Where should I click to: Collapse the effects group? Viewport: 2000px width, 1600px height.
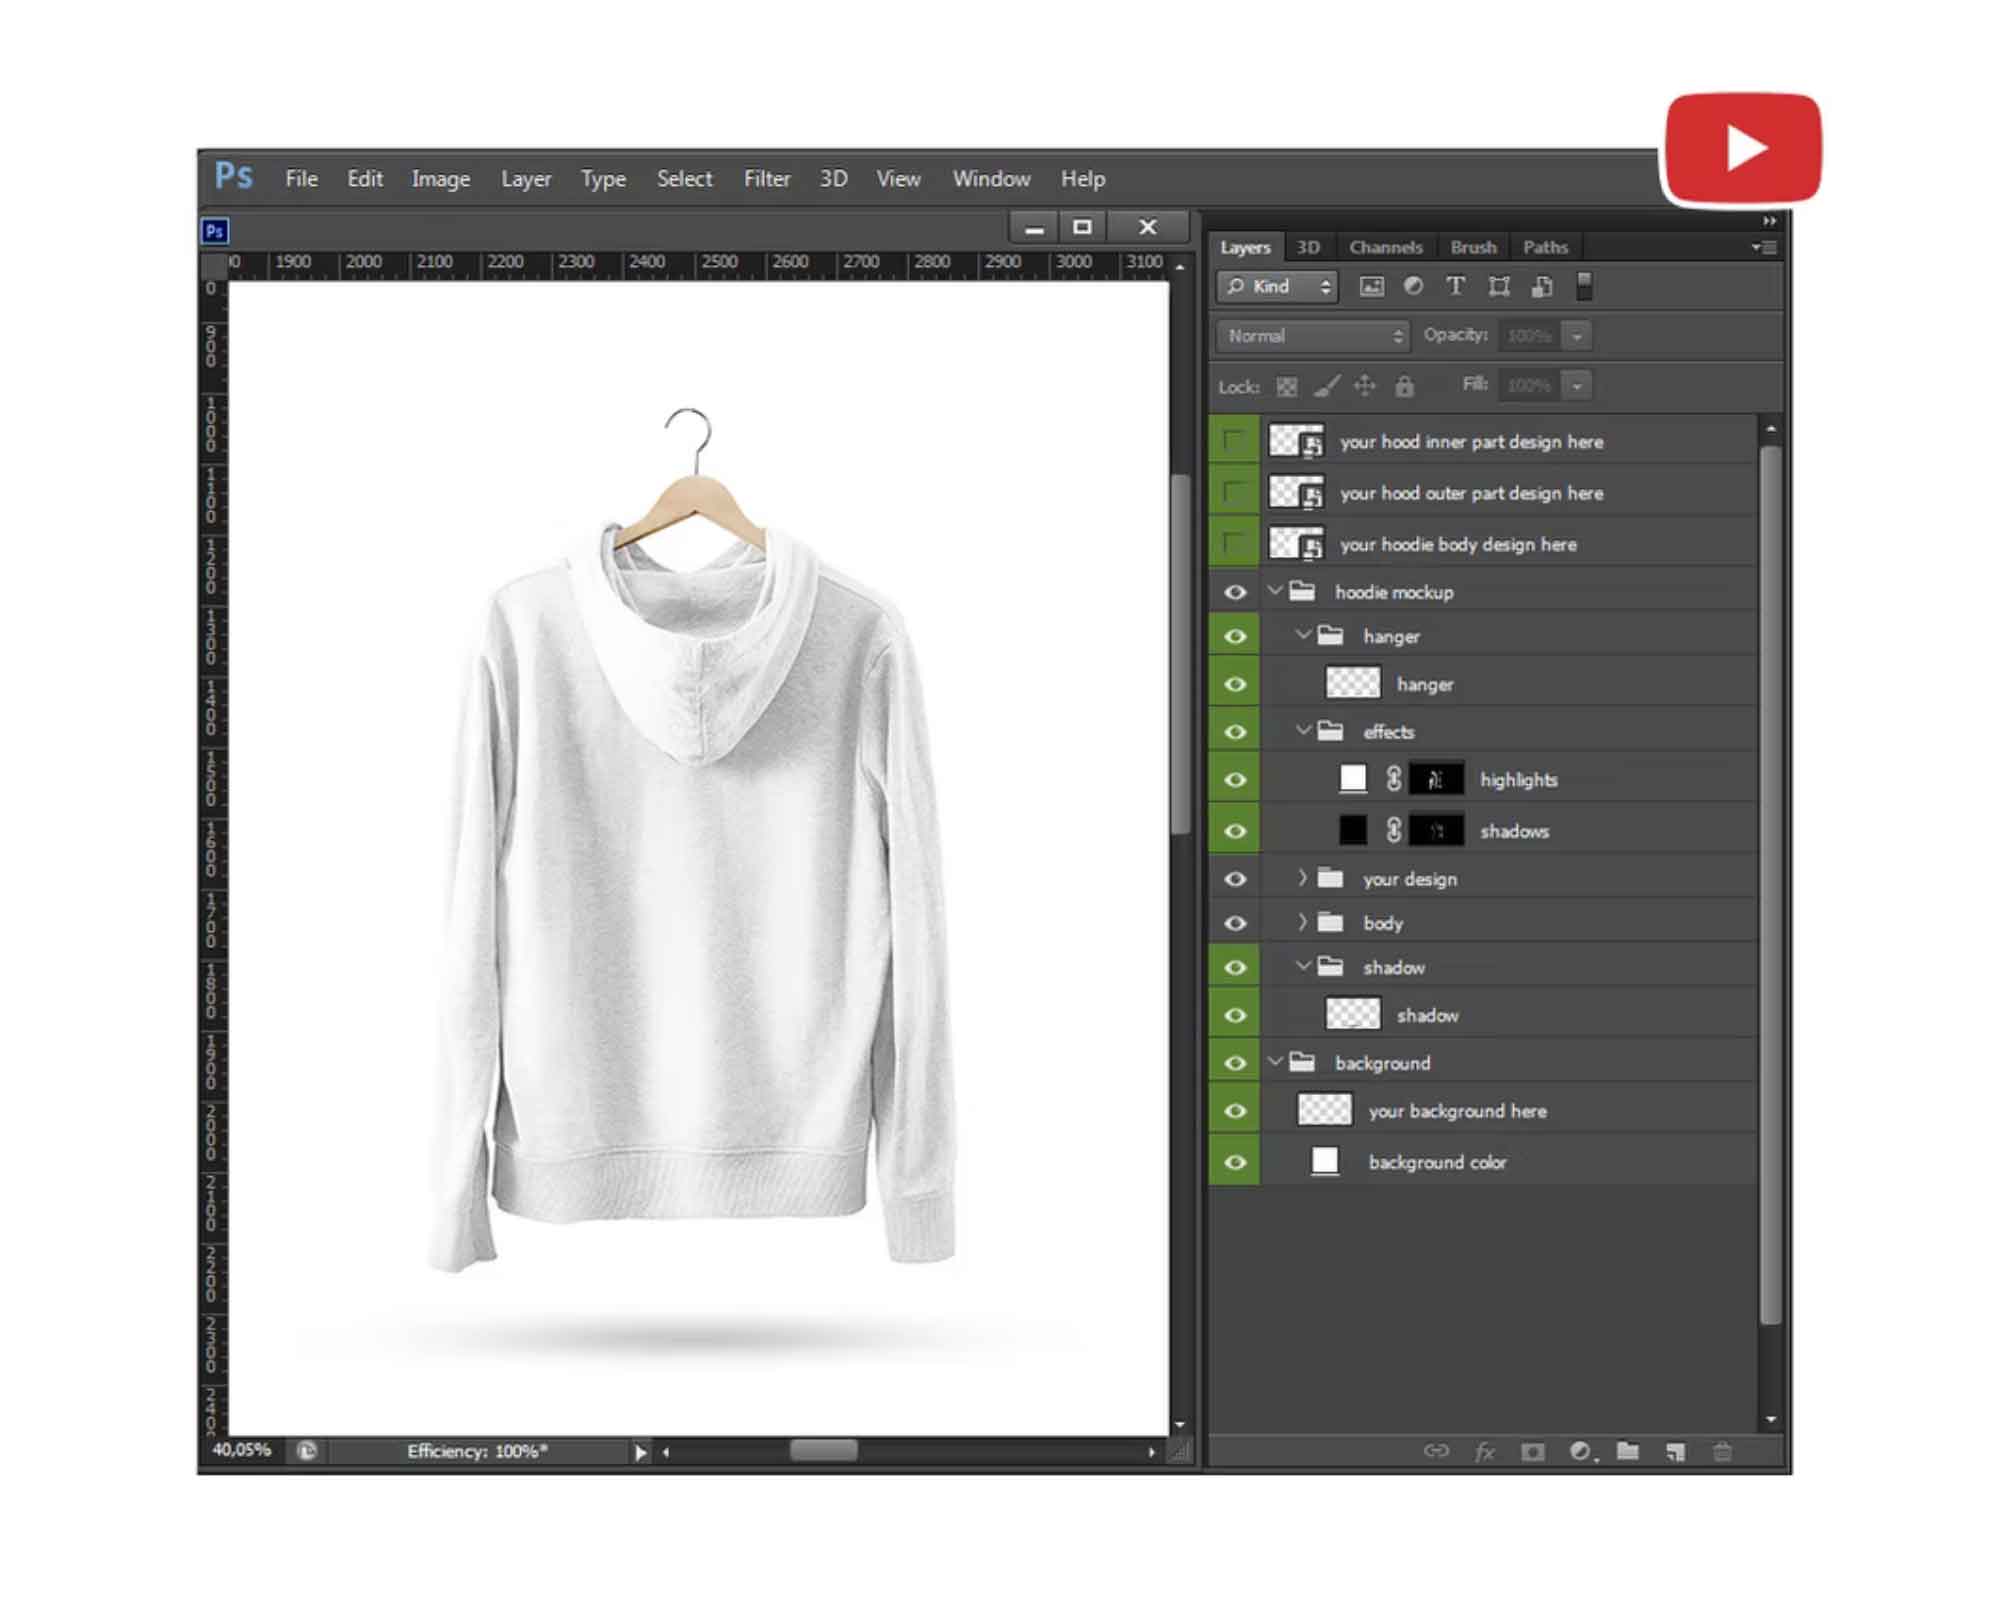(x=1302, y=730)
